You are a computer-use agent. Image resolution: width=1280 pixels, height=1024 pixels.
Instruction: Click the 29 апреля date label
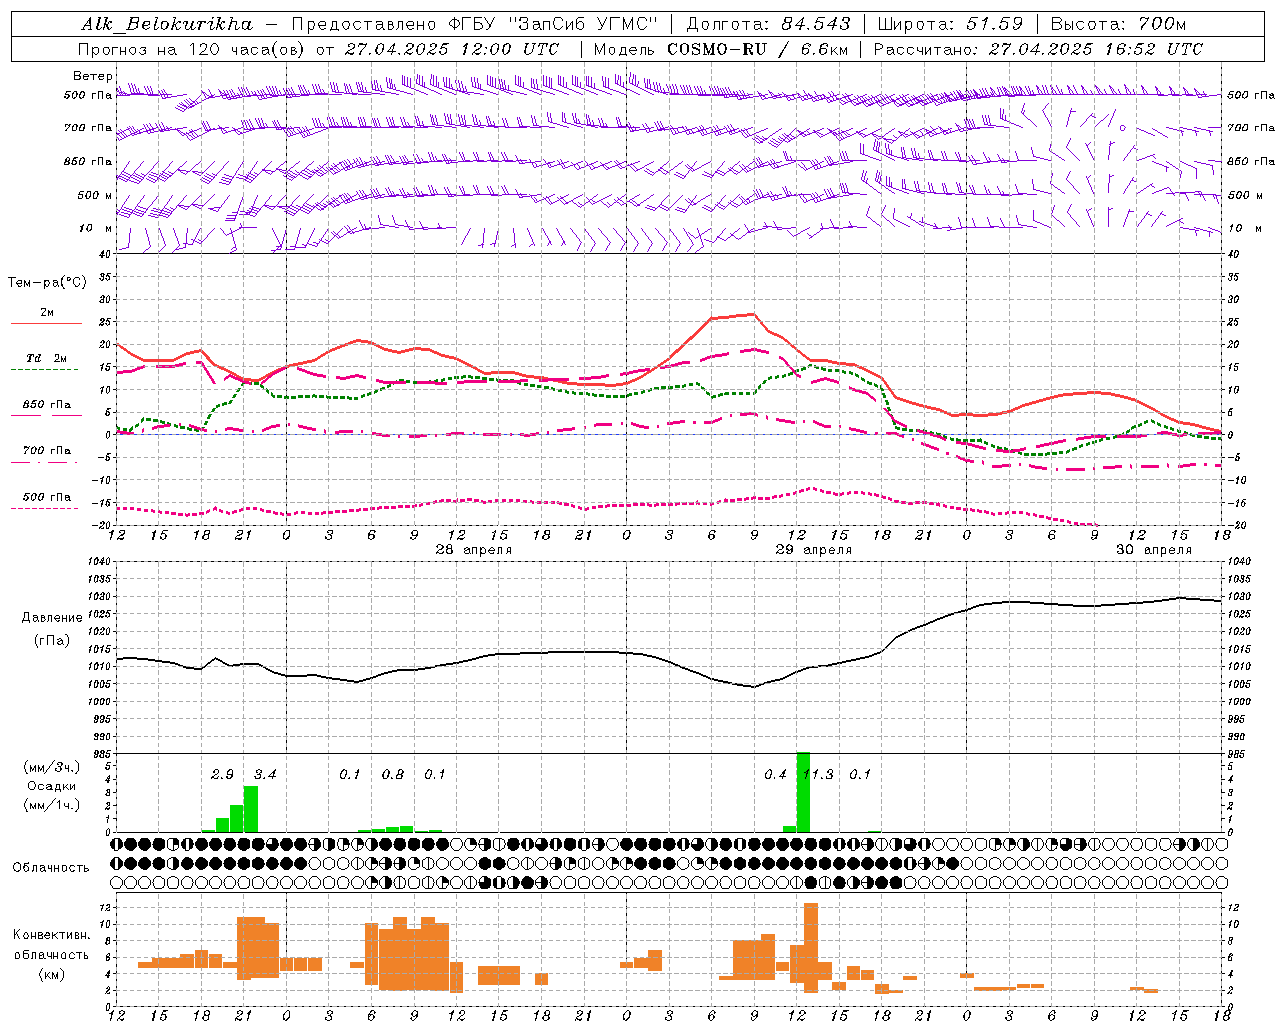[814, 549]
